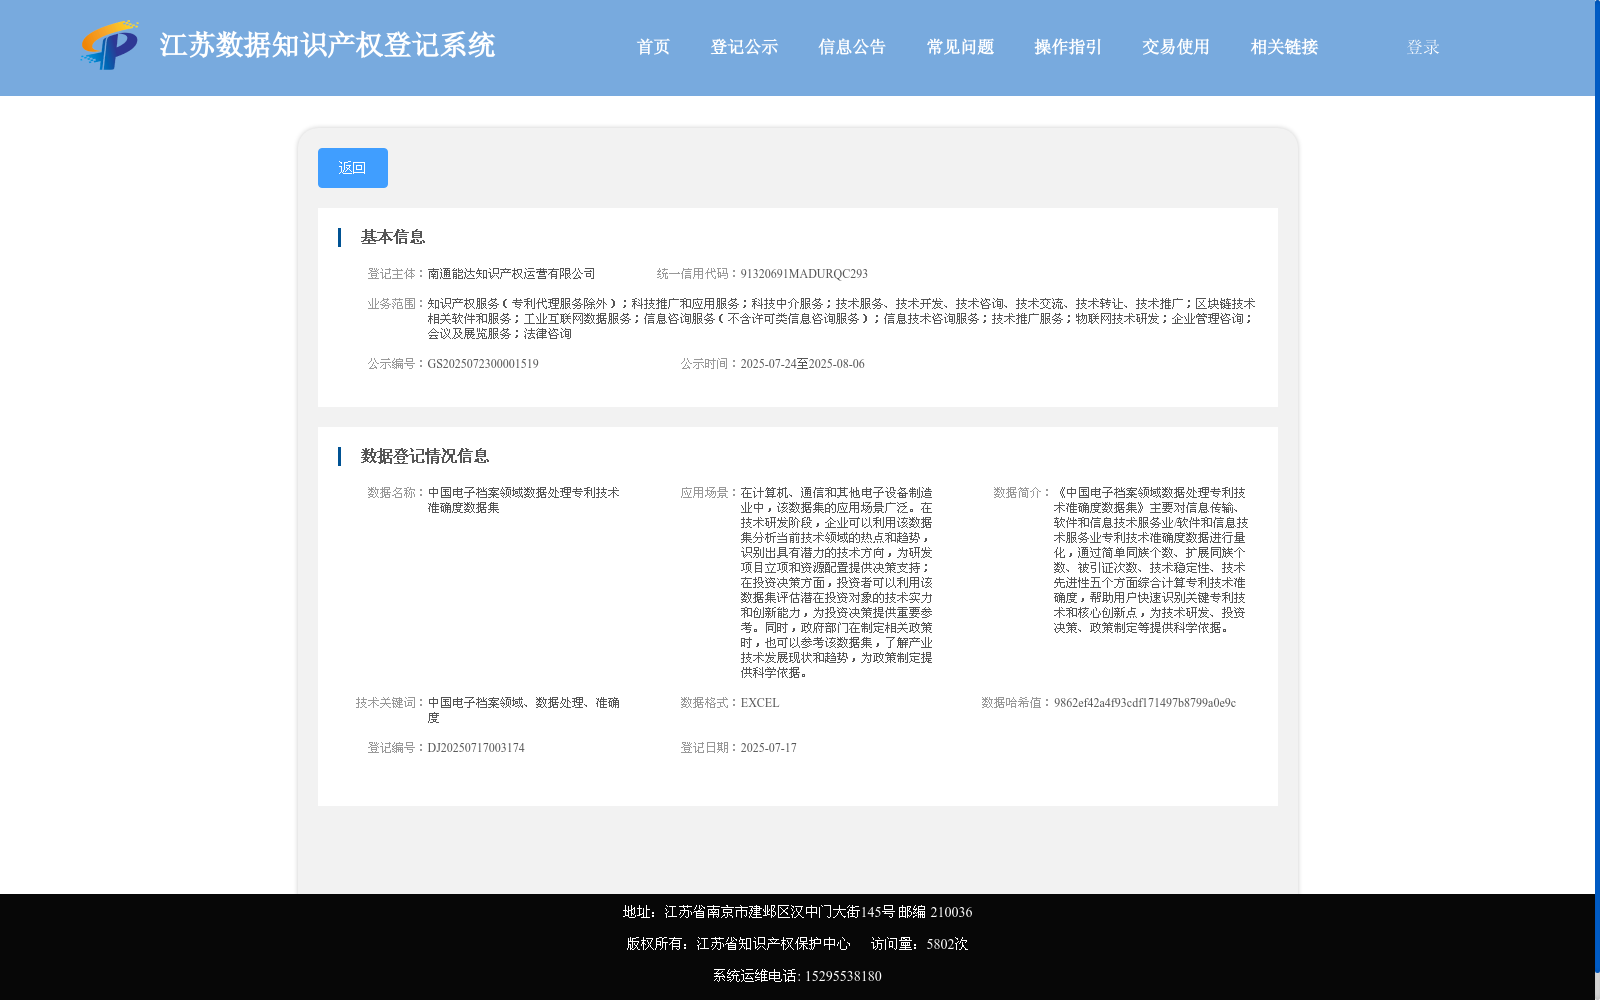Viewport: 1600px width, 1000px height.
Task: Click the 返回 back button
Action: pyautogui.click(x=353, y=168)
